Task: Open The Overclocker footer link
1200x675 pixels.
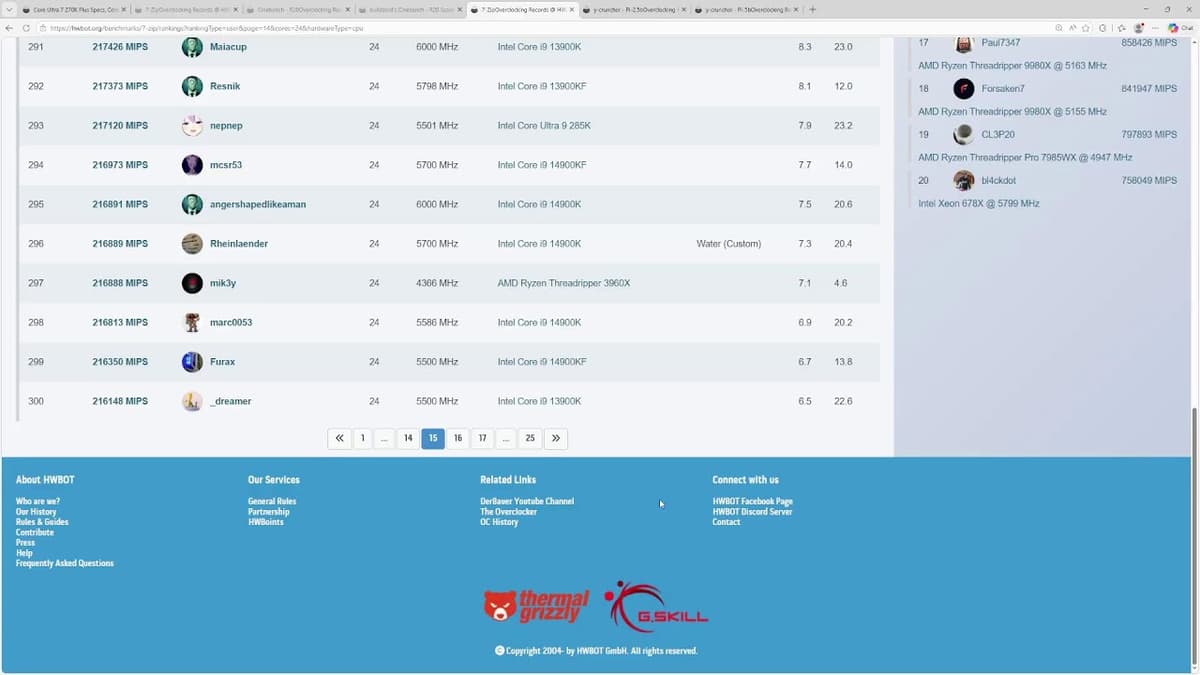Action: (x=508, y=512)
